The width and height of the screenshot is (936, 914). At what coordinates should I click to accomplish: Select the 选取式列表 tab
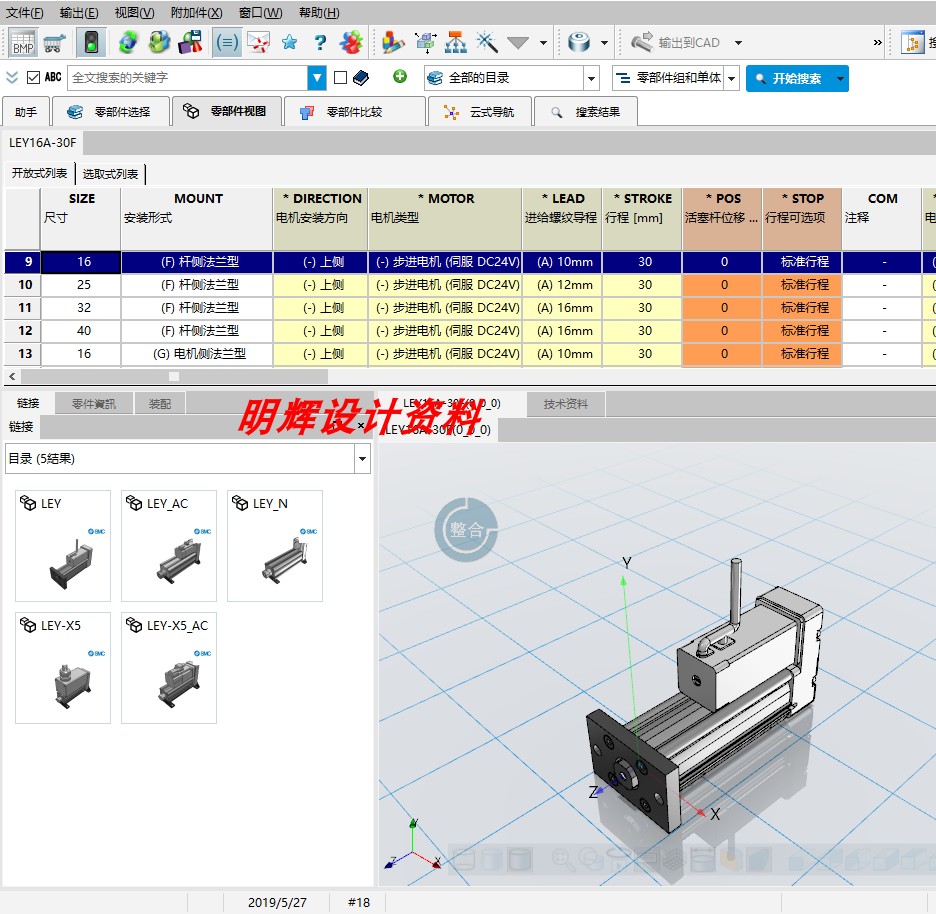[x=110, y=174]
